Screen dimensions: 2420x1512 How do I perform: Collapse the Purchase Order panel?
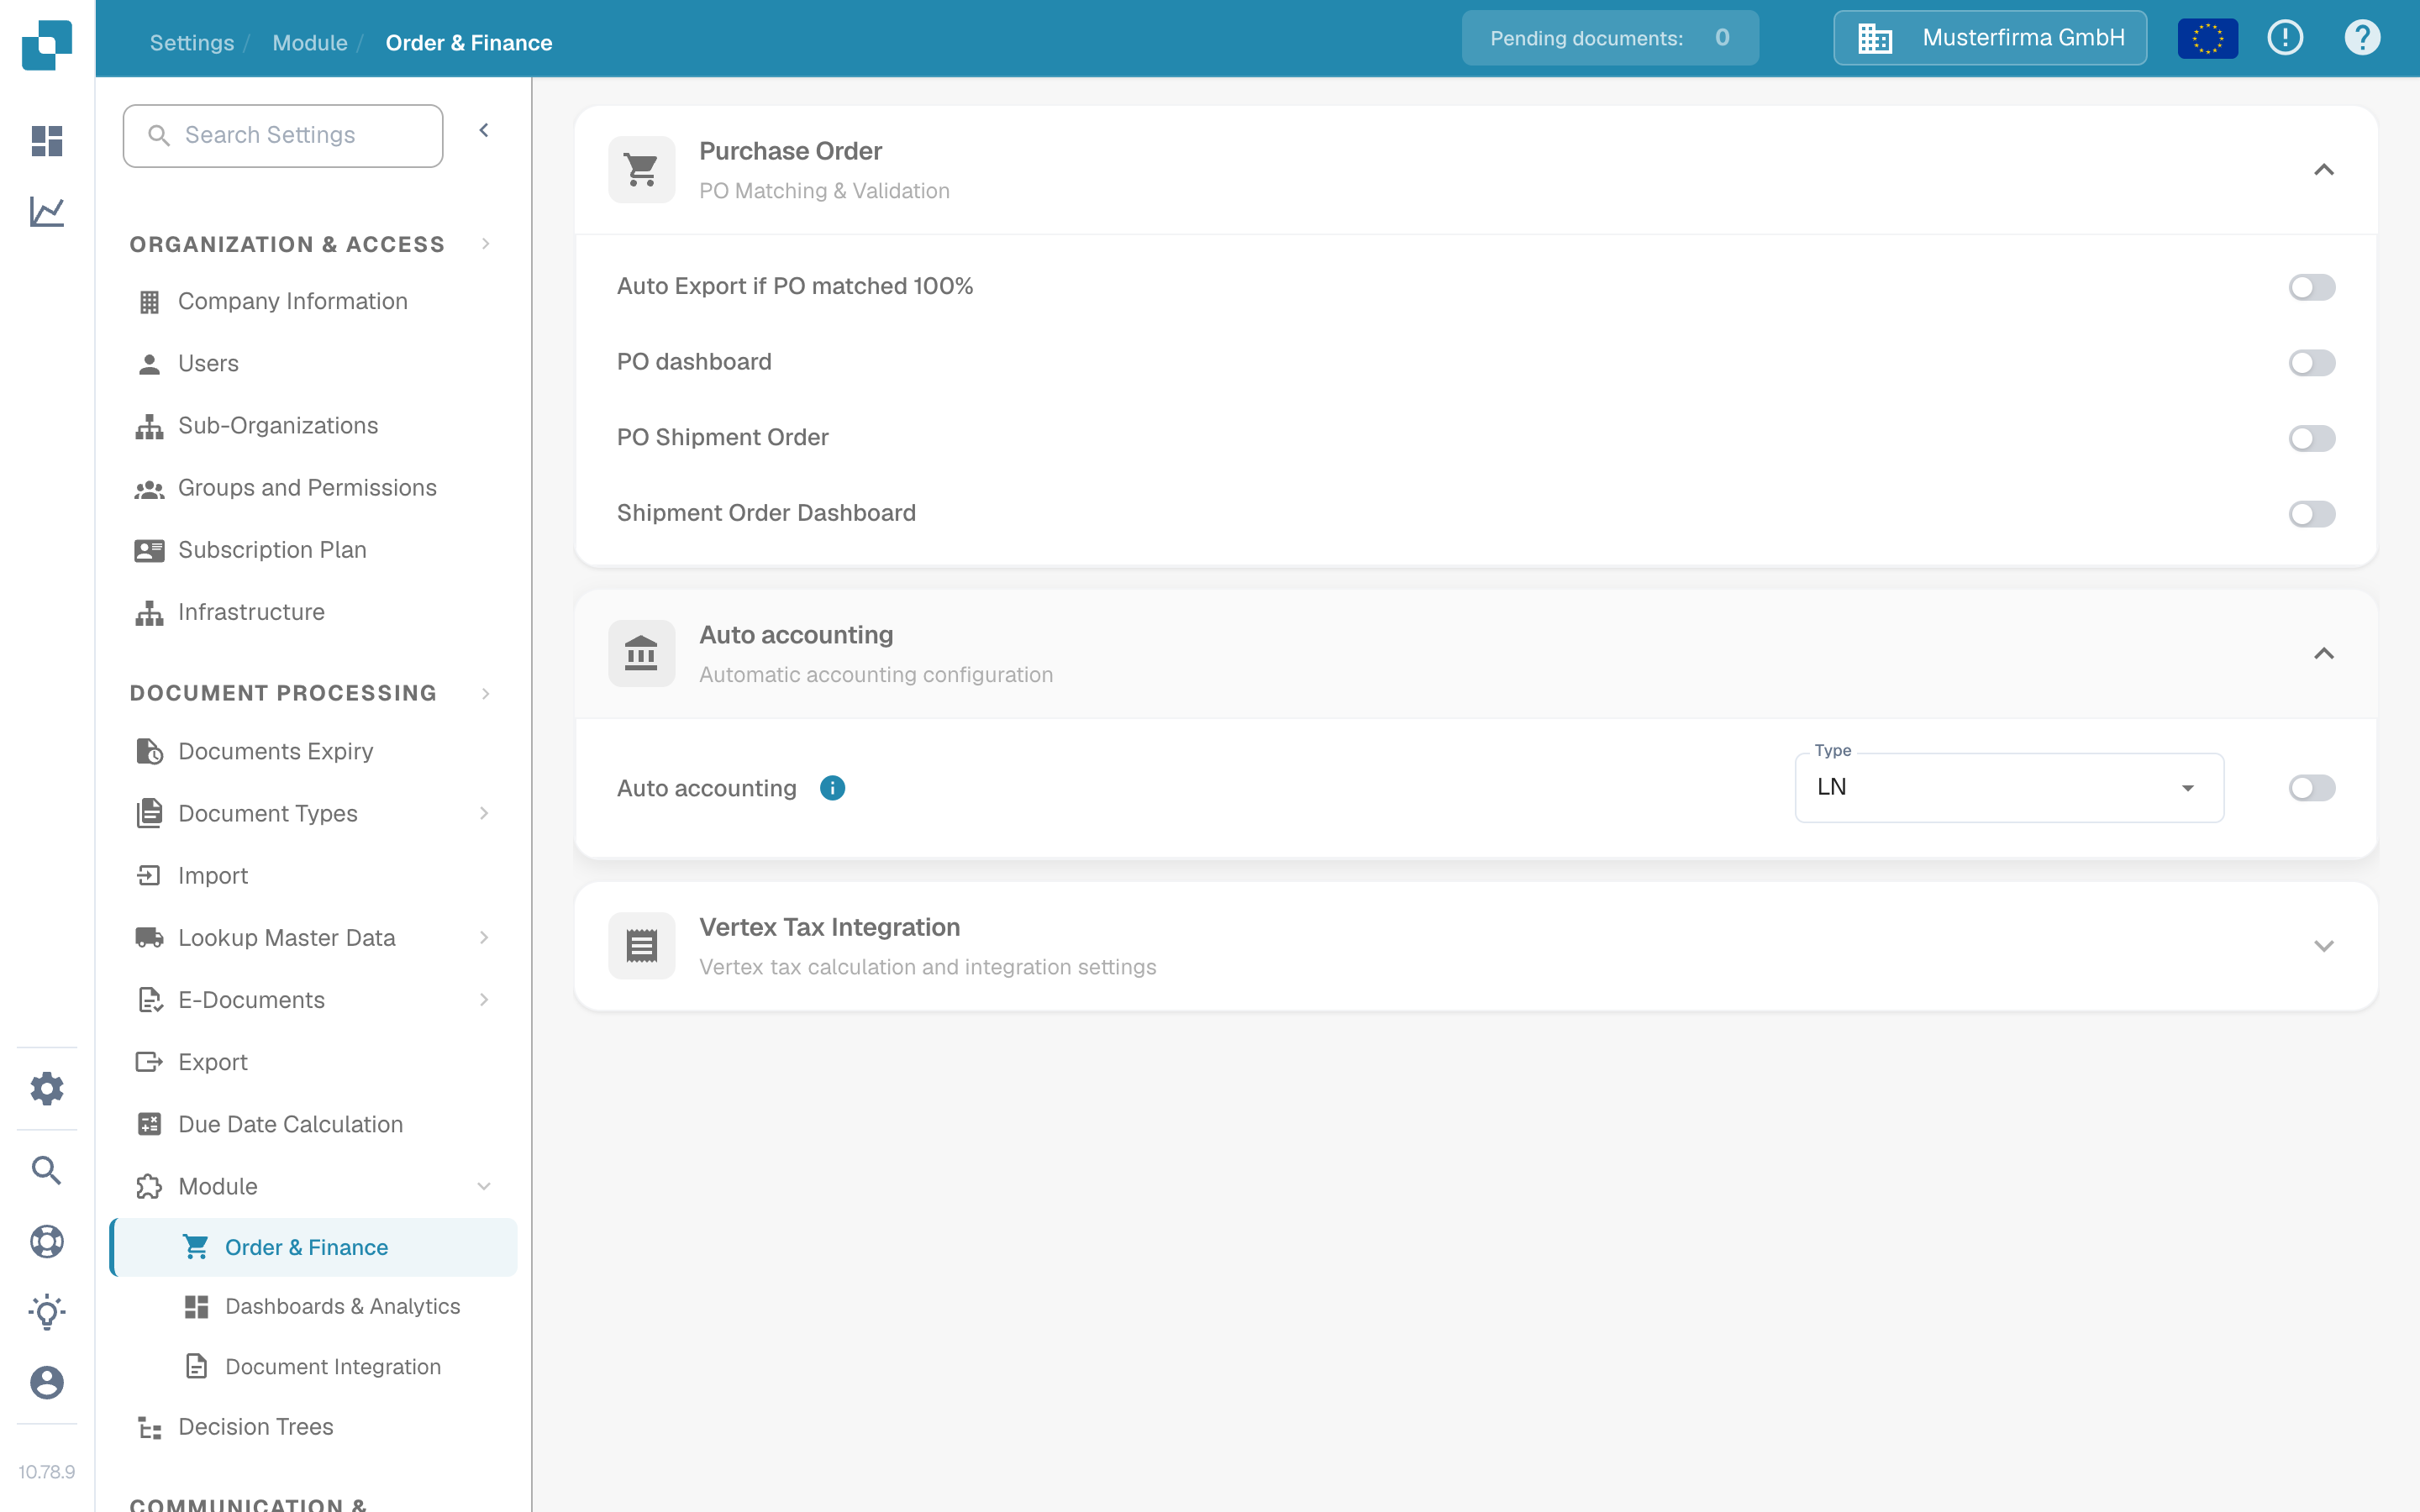tap(2324, 170)
